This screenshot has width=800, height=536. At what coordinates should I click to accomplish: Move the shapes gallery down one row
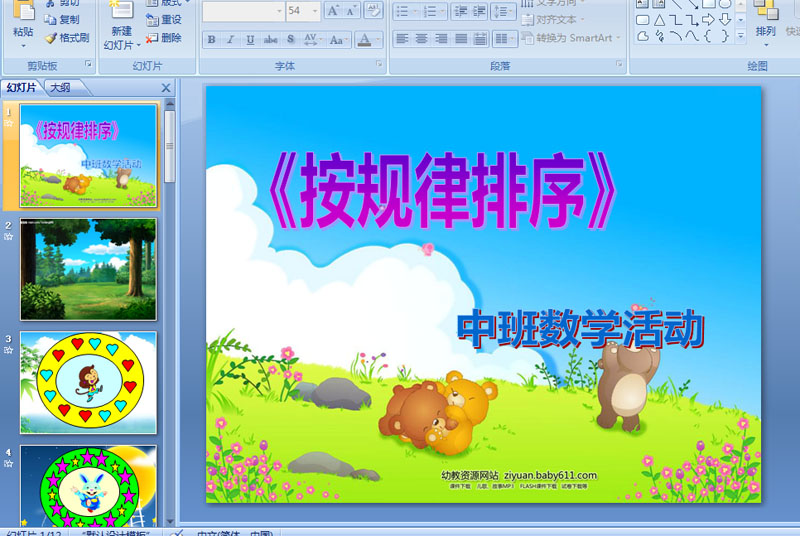pos(741,20)
